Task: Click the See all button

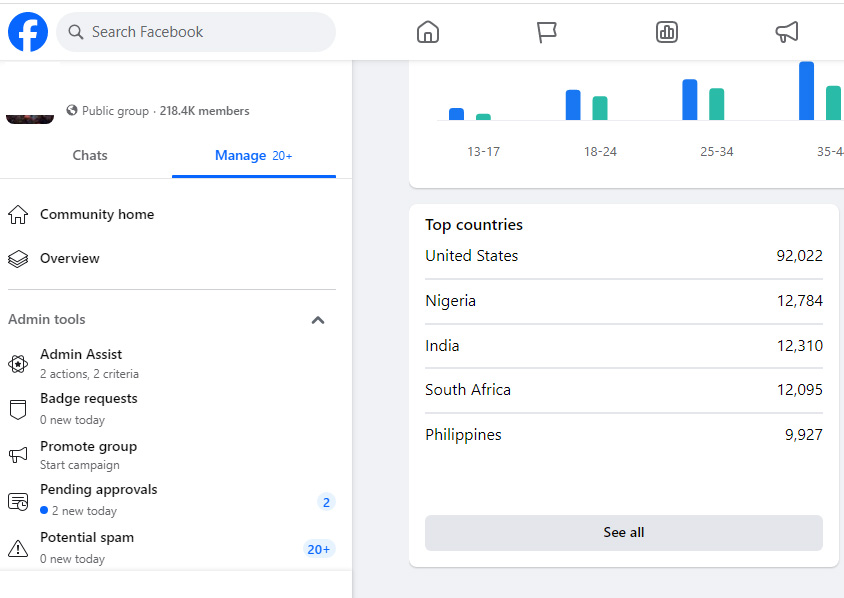Action: [623, 532]
